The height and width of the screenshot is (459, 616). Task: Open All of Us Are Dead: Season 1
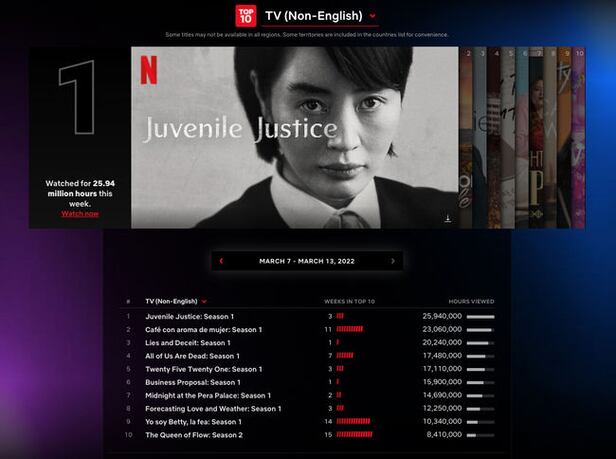pyautogui.click(x=192, y=355)
